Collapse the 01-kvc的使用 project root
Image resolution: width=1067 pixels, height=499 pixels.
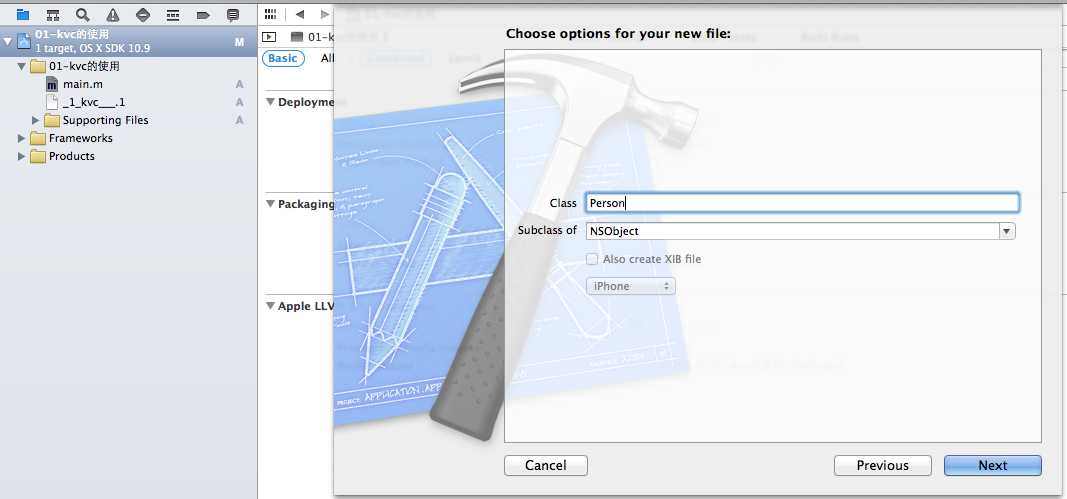(7, 42)
